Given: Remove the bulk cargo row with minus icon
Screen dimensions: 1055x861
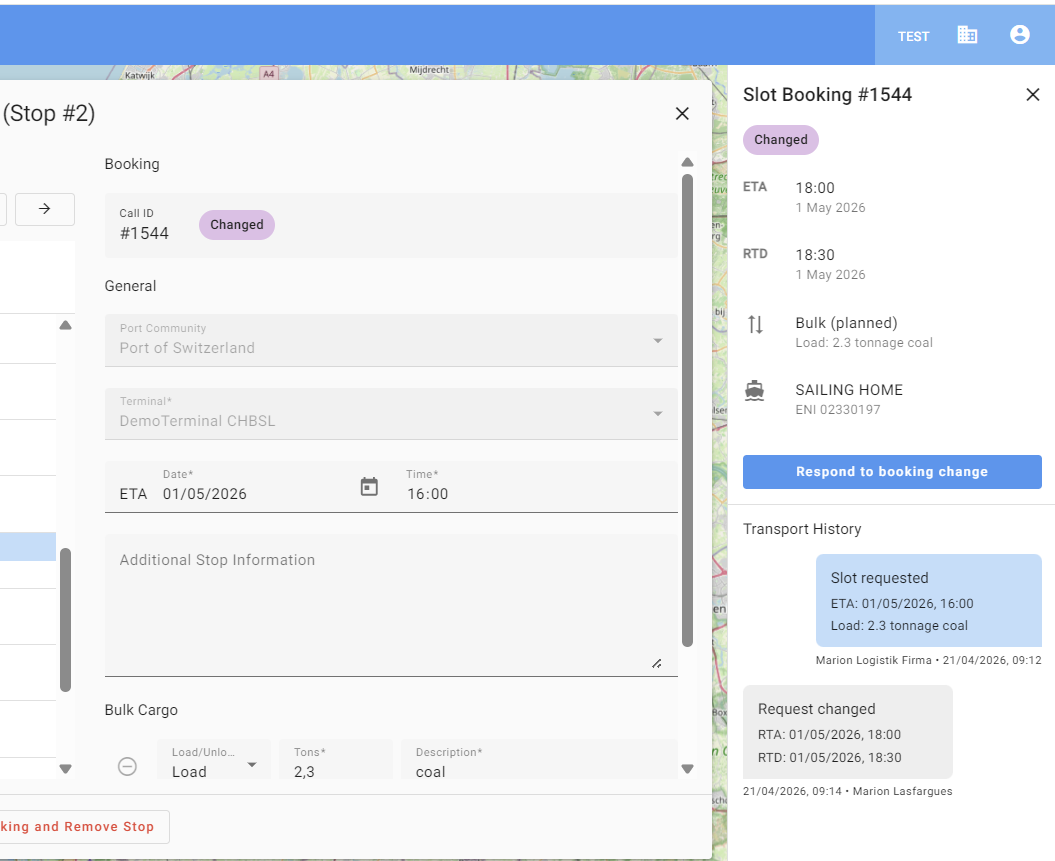Looking at the screenshot, I should point(128,766).
